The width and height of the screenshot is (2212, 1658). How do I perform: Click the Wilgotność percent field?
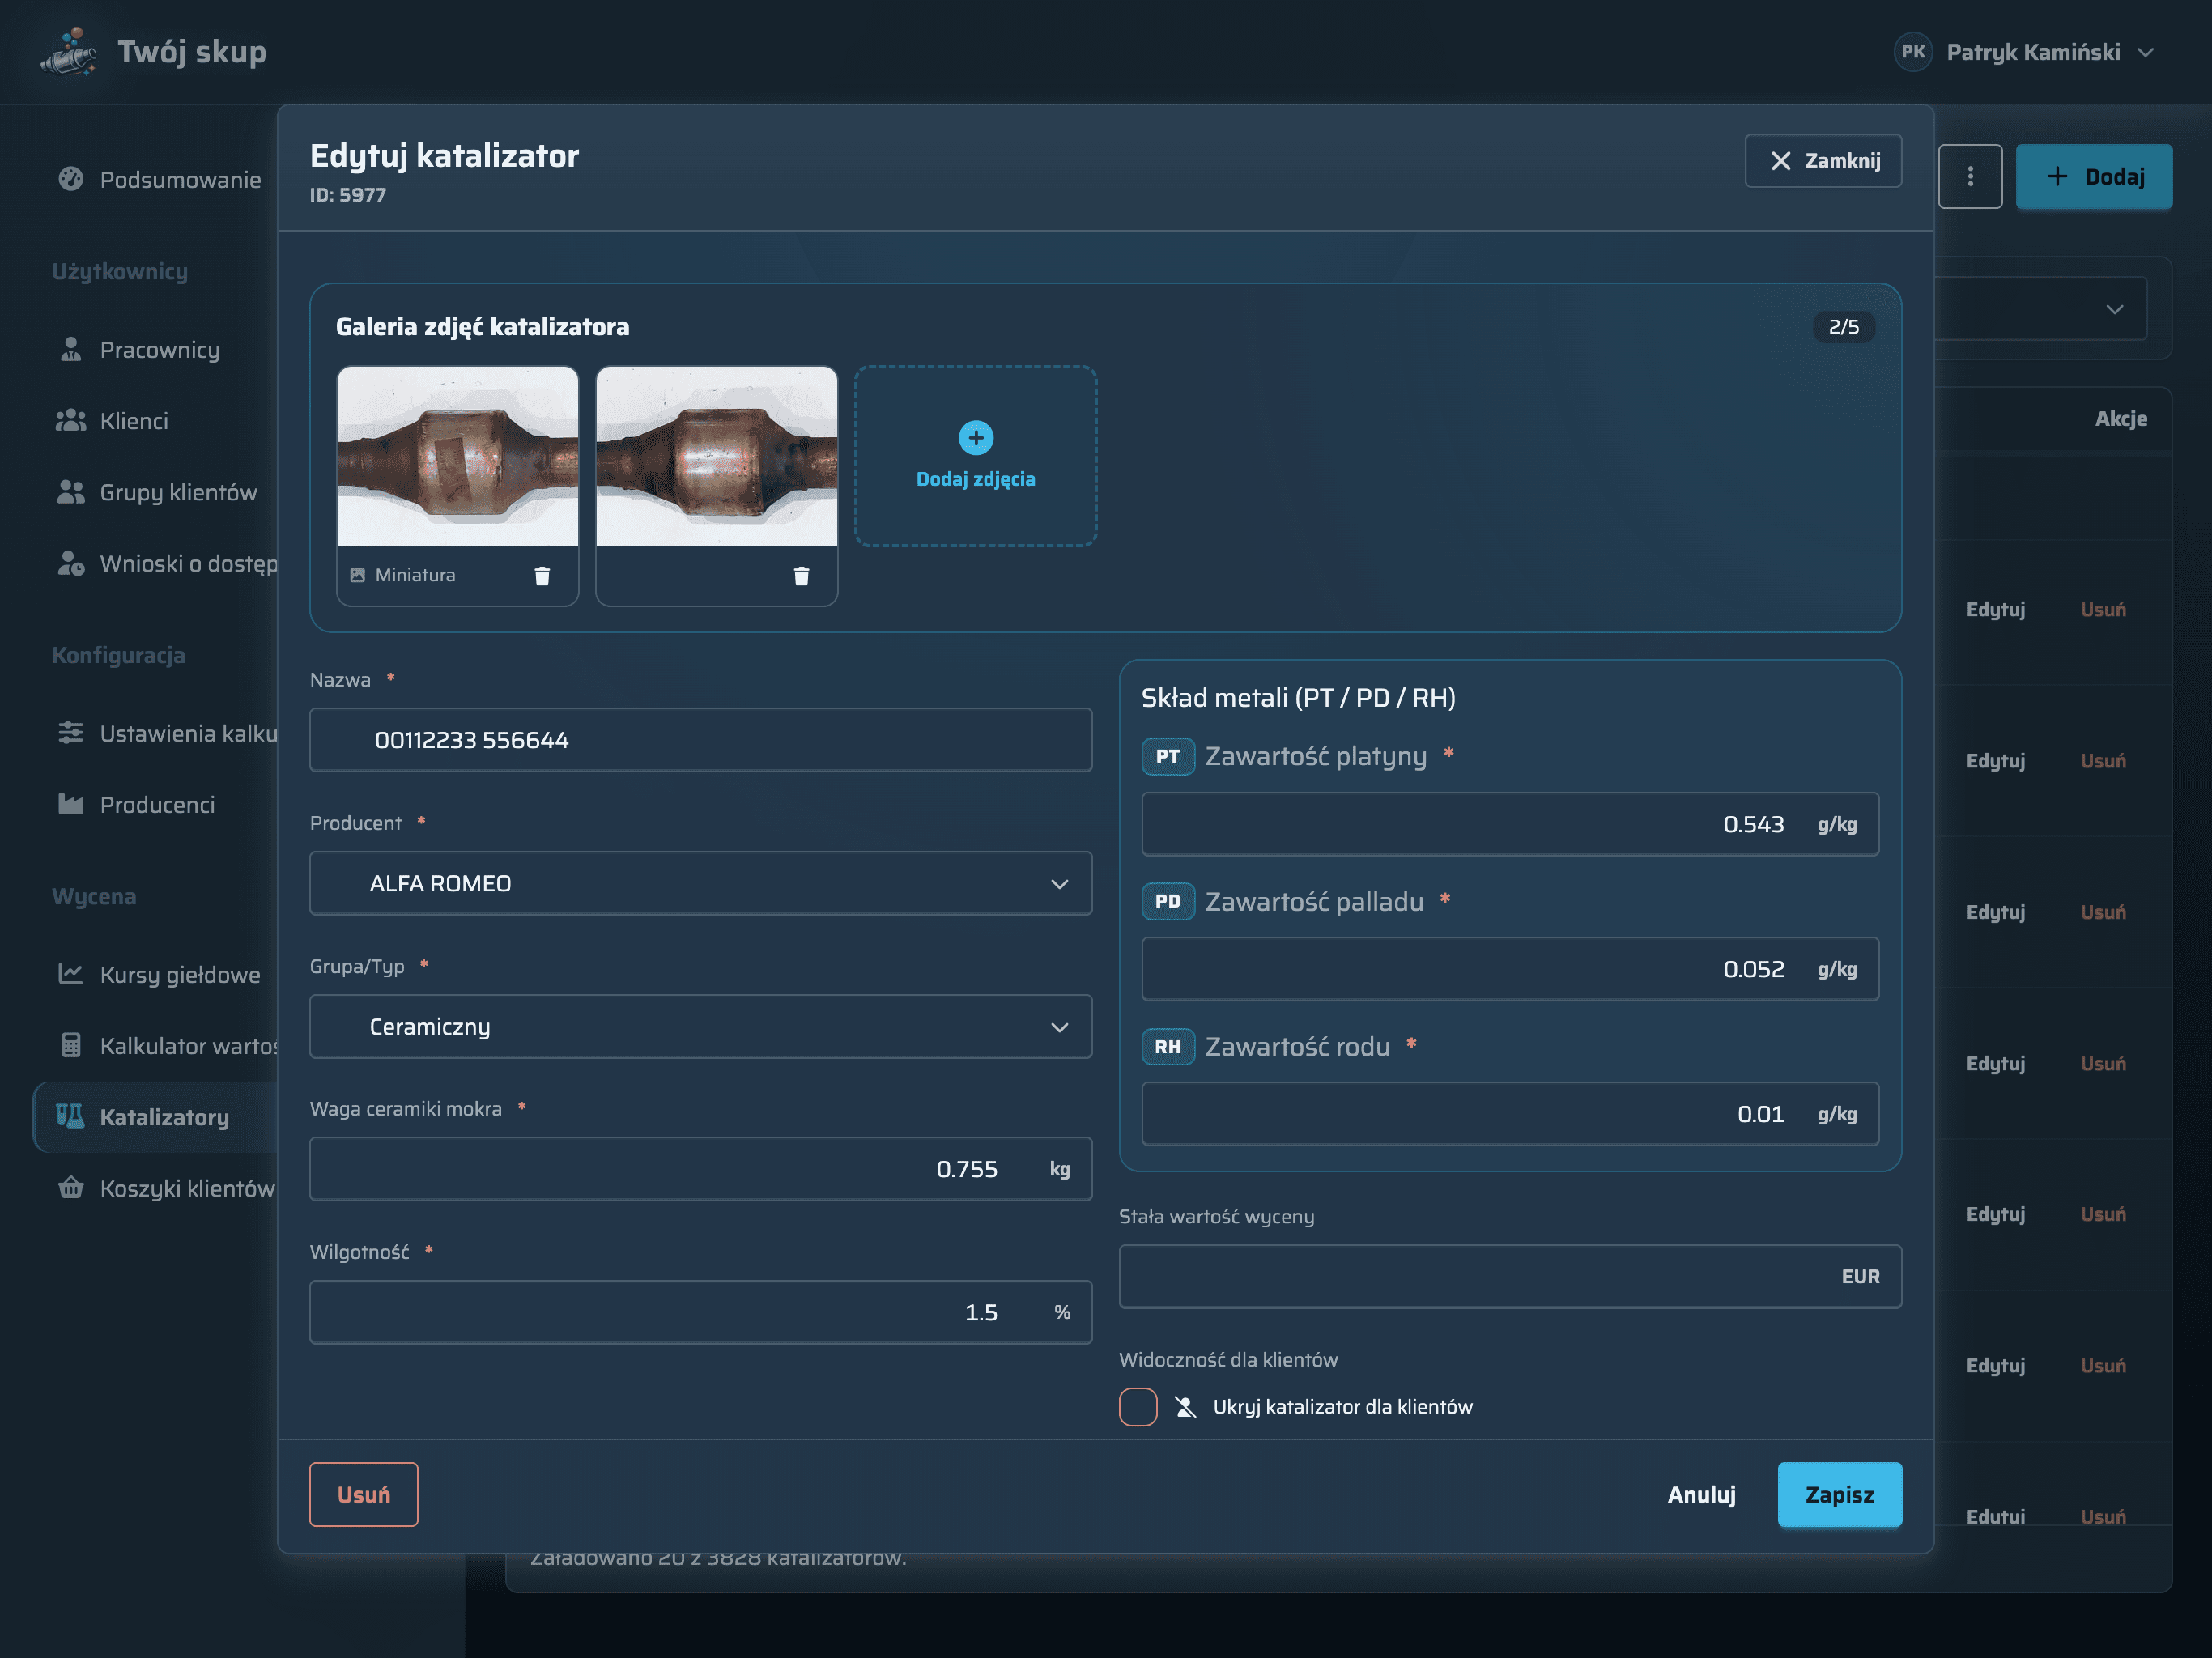point(700,1312)
